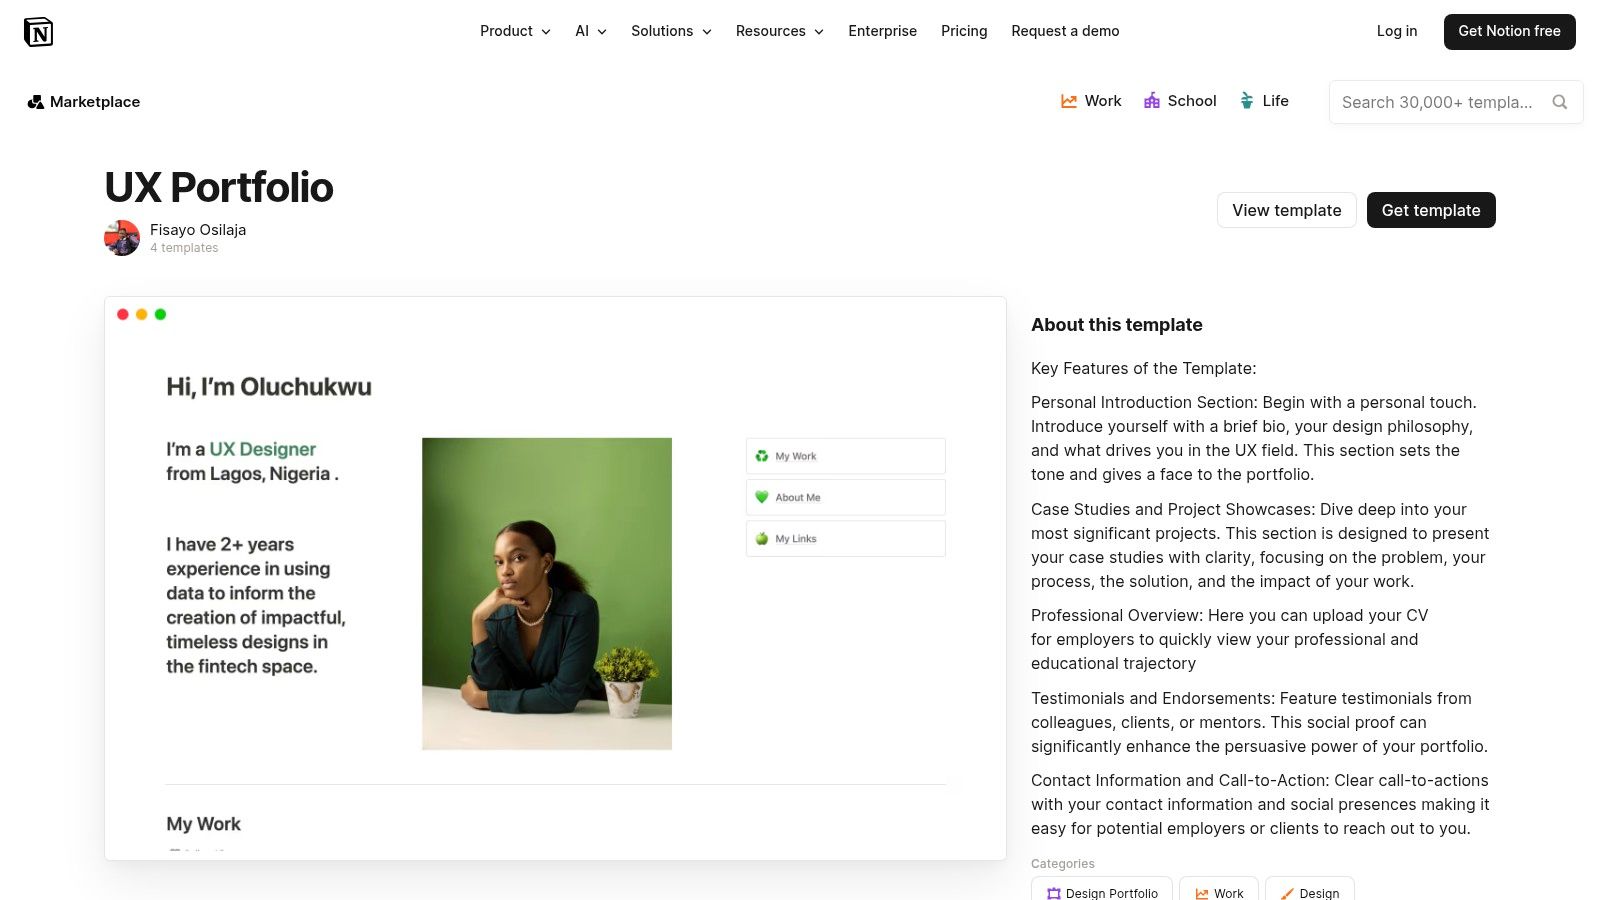
Task: Click Hi, I'm Oluchukwu heading
Action: coord(269,387)
